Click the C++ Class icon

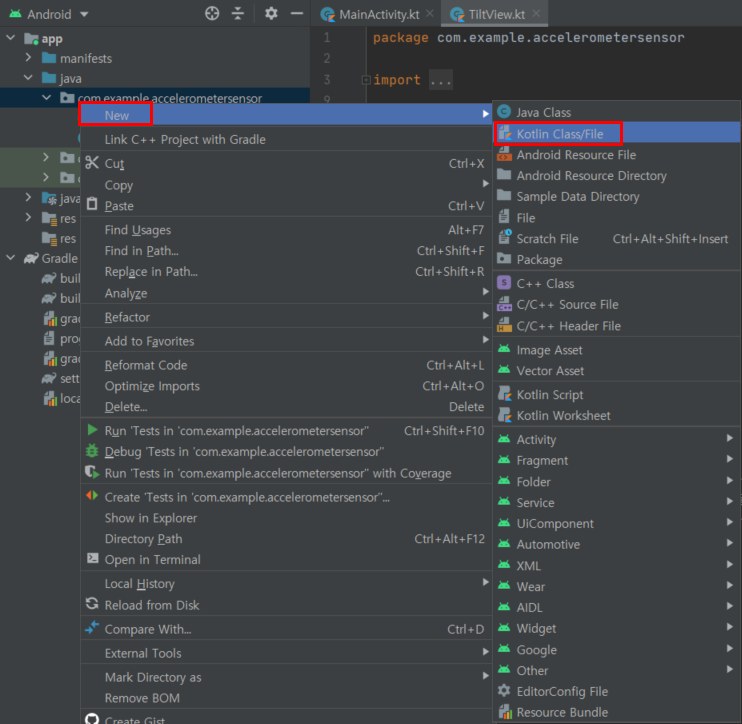click(x=504, y=283)
